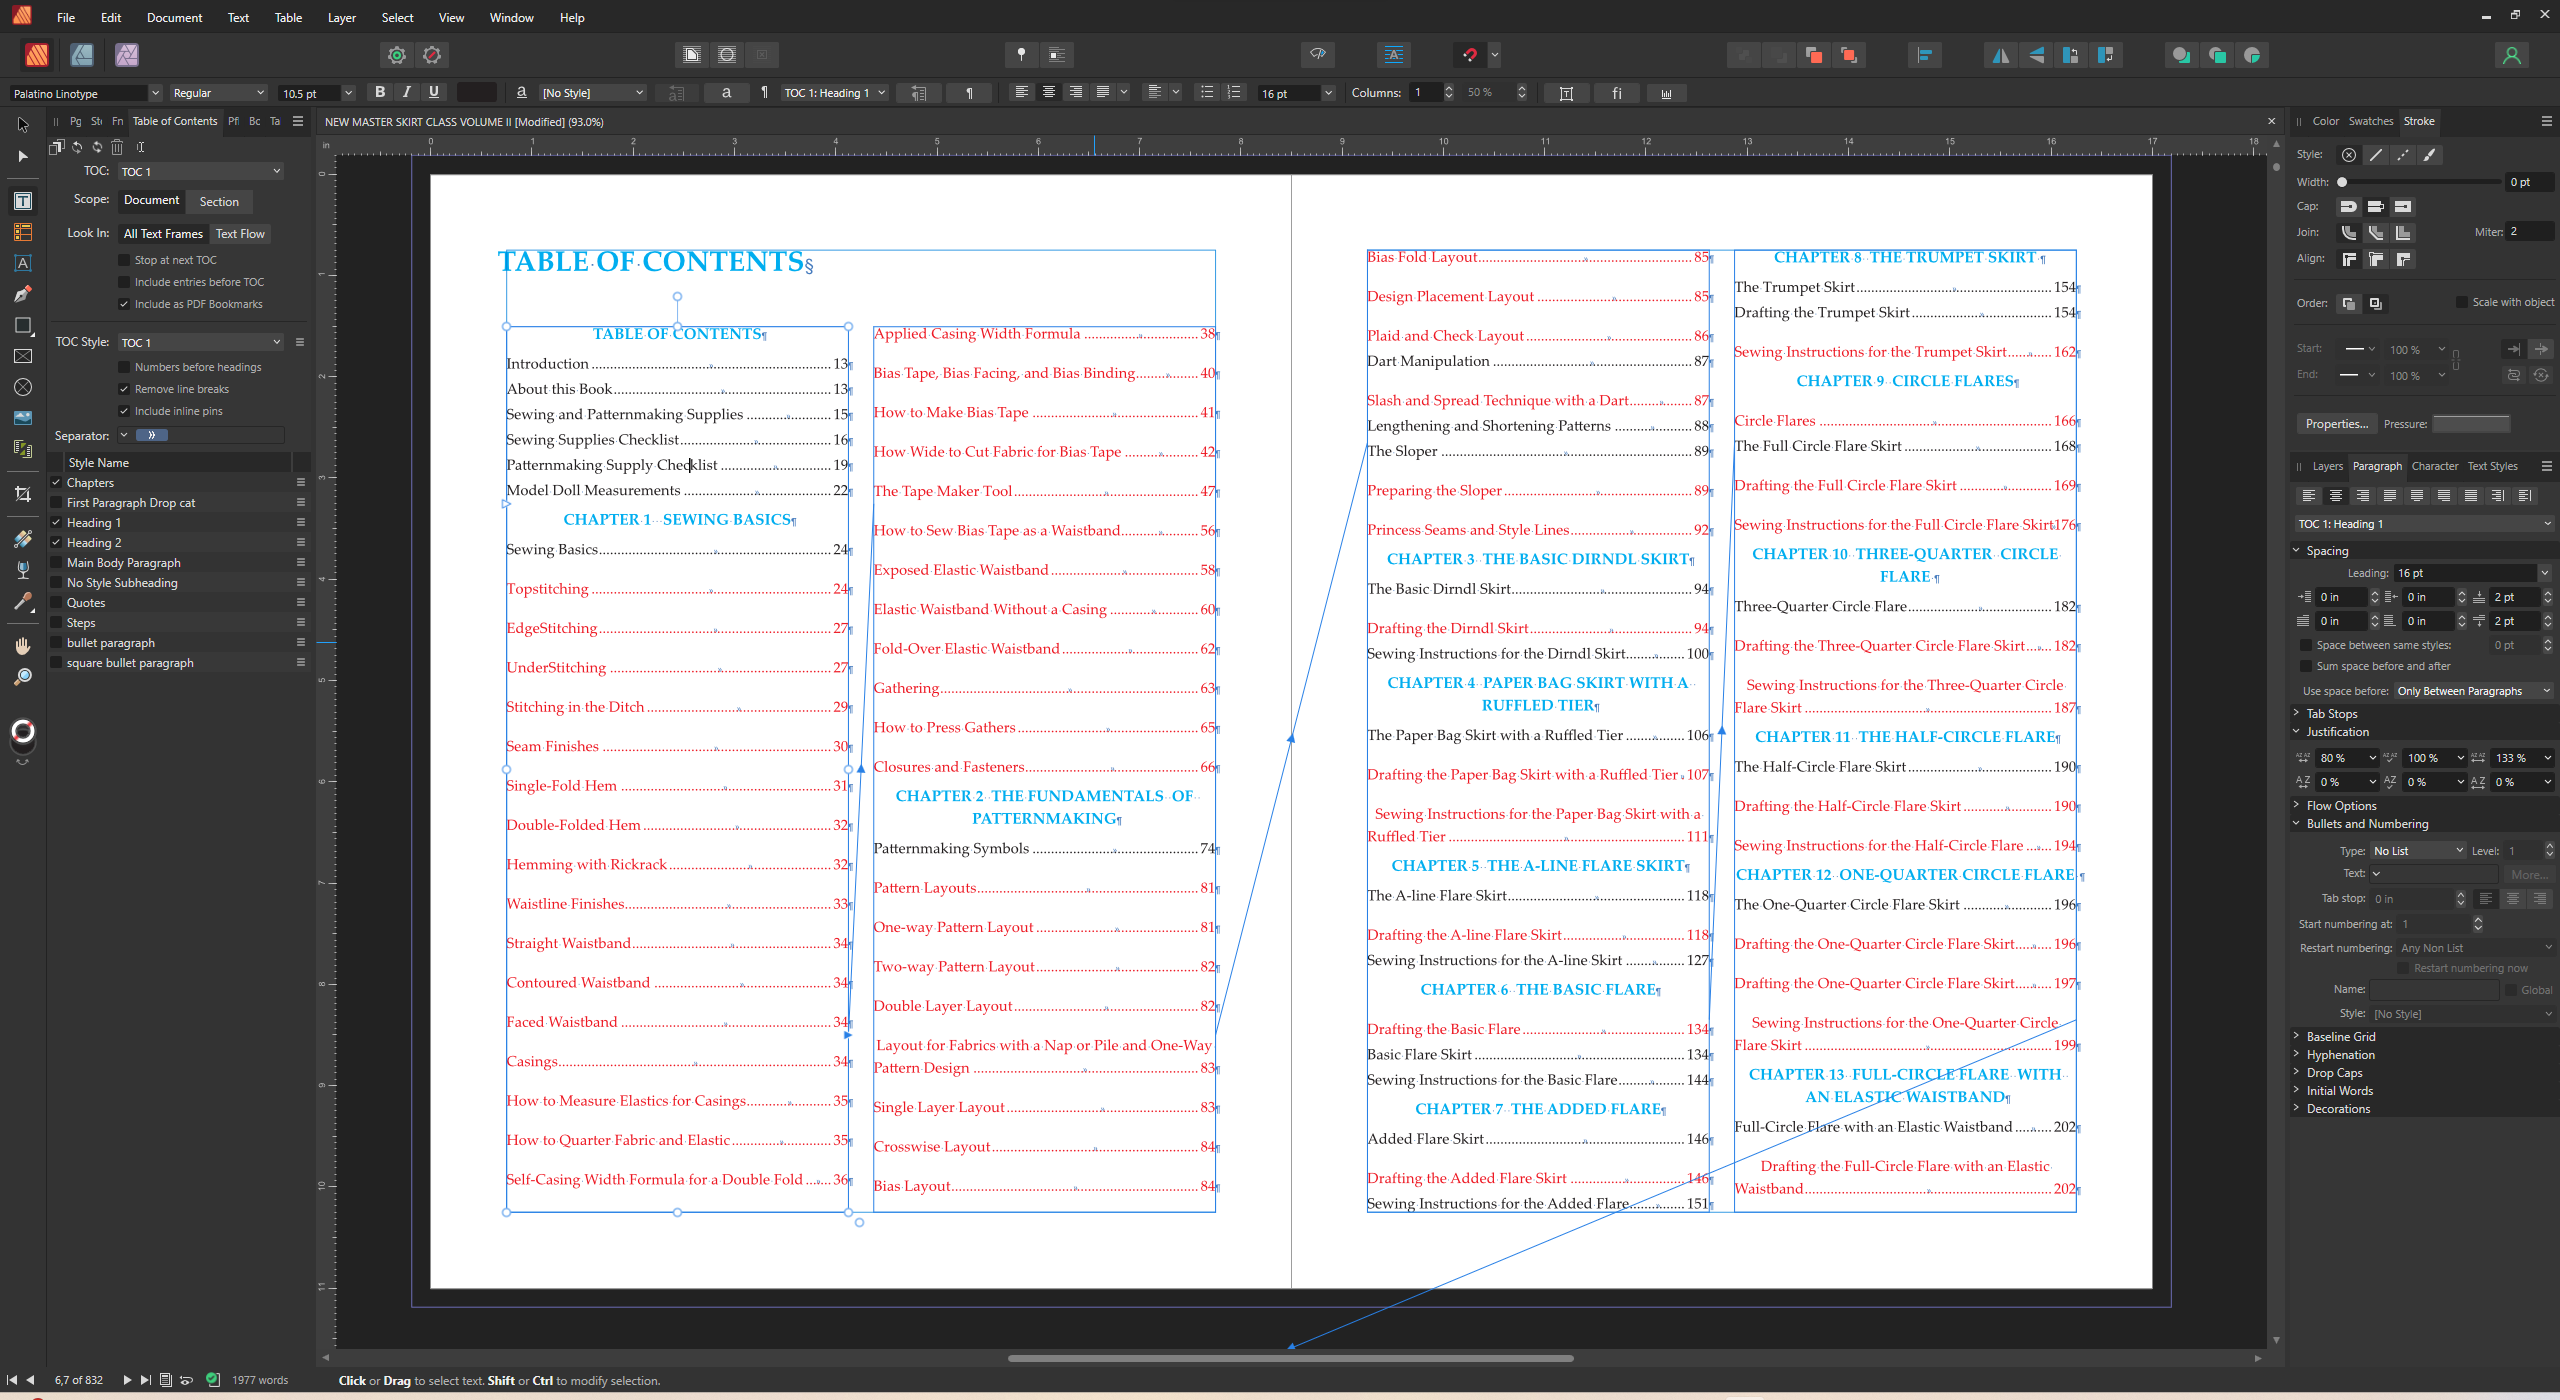This screenshot has height=1400, width=2560.
Task: Toggle the Heading 2 style checkbox
Action: [57, 543]
